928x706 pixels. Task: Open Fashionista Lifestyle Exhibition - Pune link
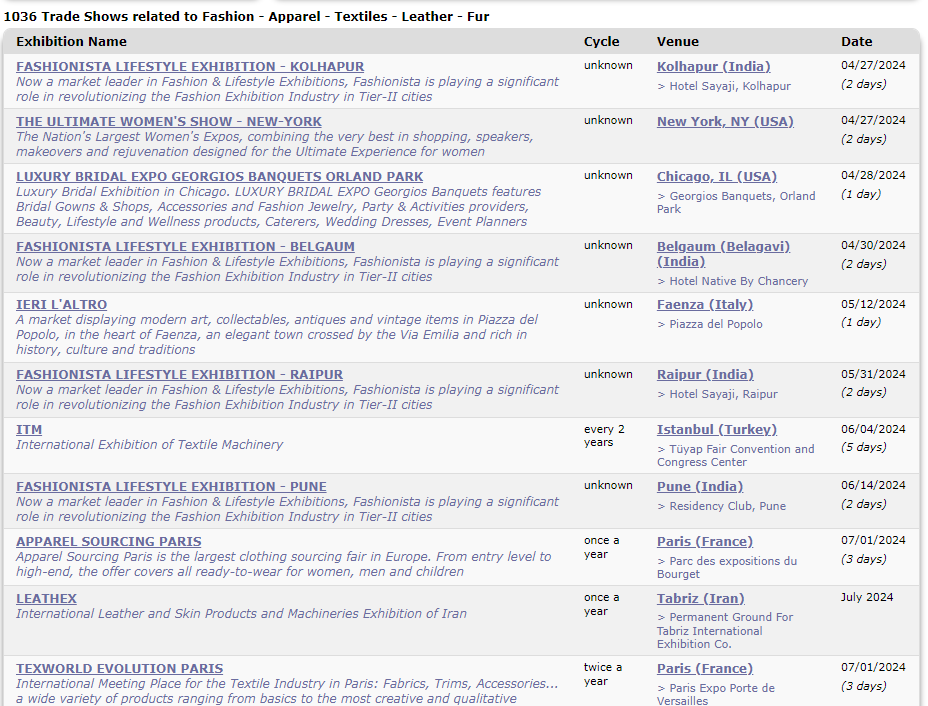171,486
